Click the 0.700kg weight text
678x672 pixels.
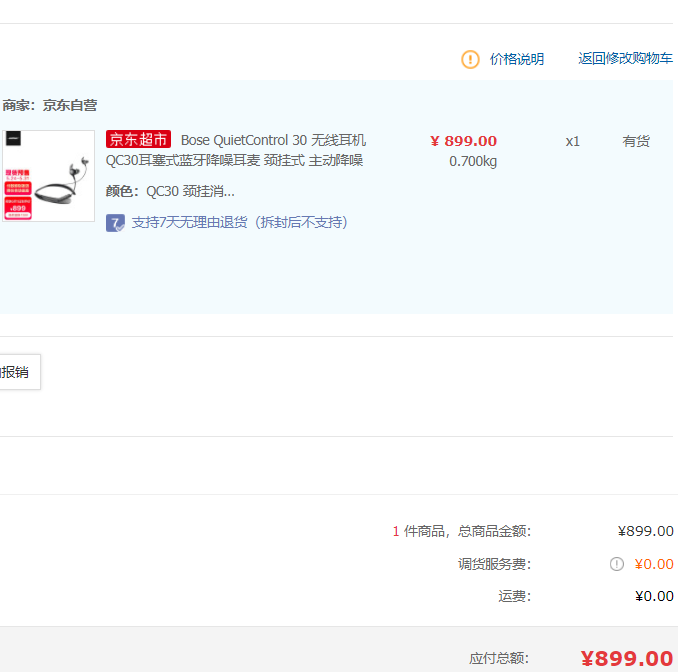473,161
